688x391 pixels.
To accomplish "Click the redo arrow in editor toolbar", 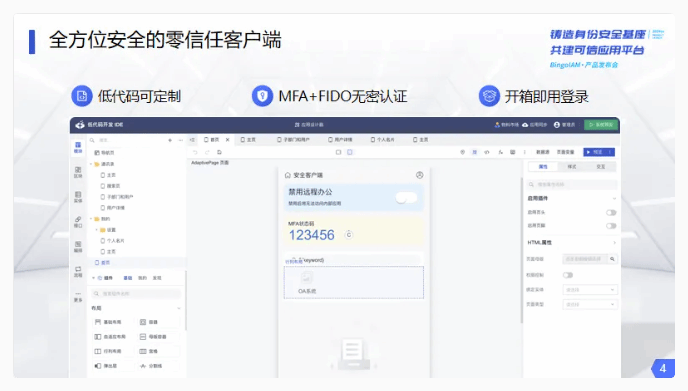I will click(207, 152).
